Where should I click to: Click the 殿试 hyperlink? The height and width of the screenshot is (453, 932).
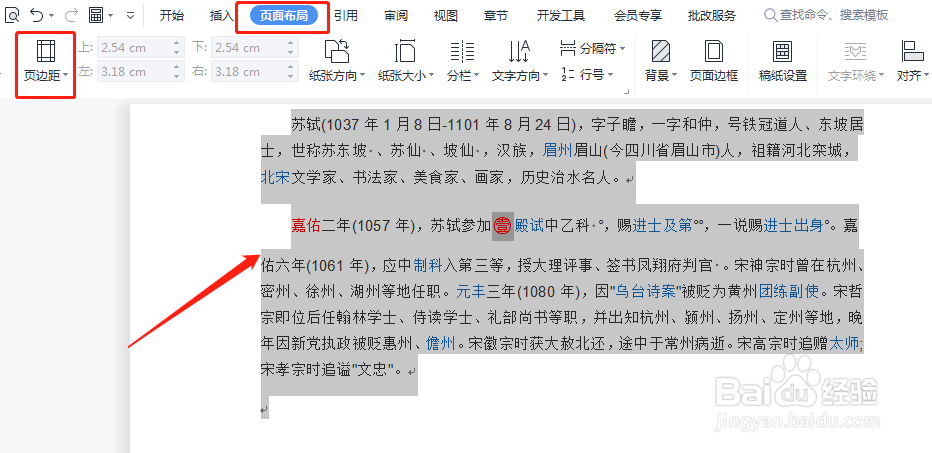click(x=530, y=225)
